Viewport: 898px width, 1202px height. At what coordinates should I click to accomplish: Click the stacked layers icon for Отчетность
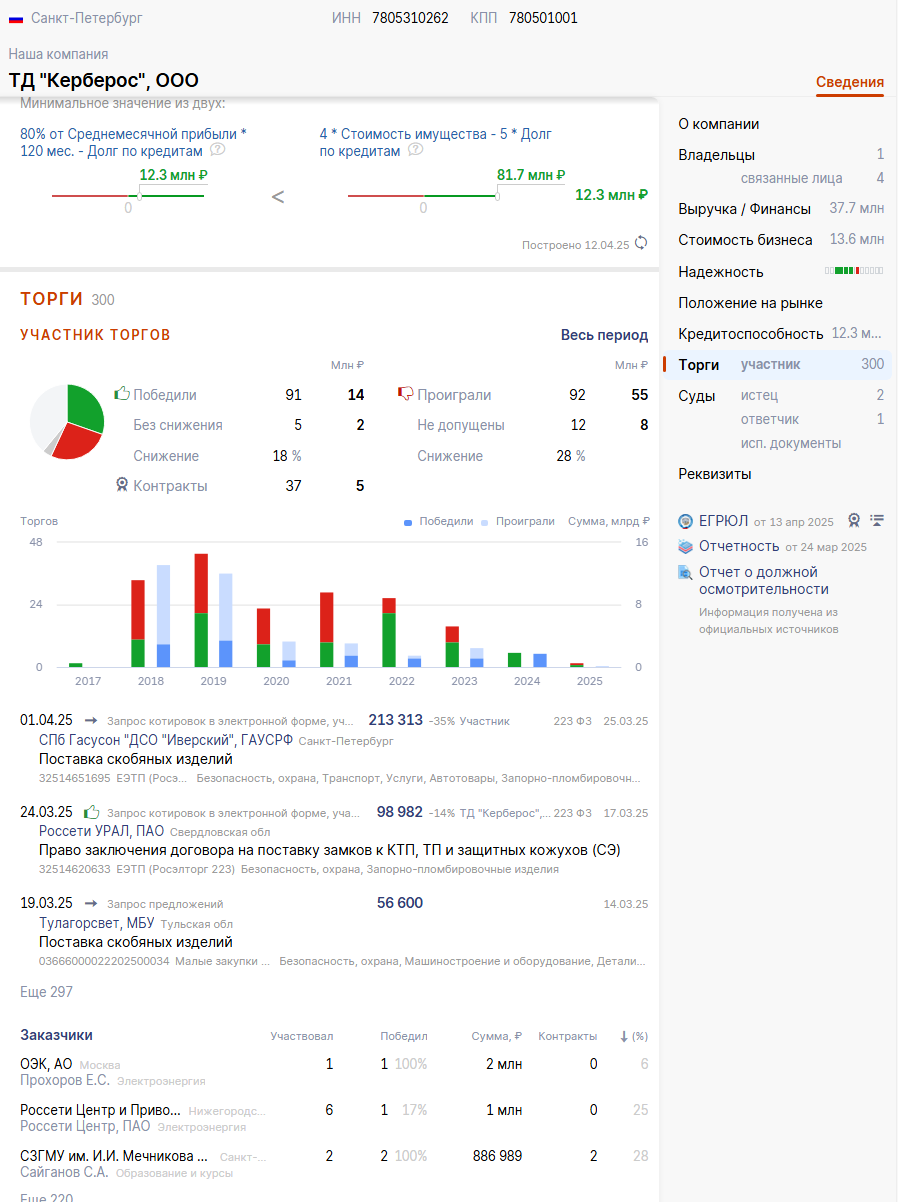(686, 546)
